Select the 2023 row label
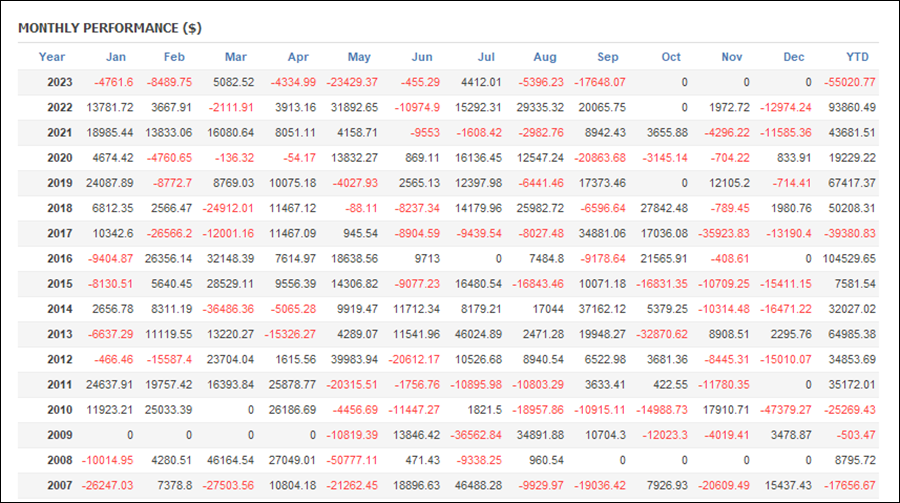 click(60, 82)
